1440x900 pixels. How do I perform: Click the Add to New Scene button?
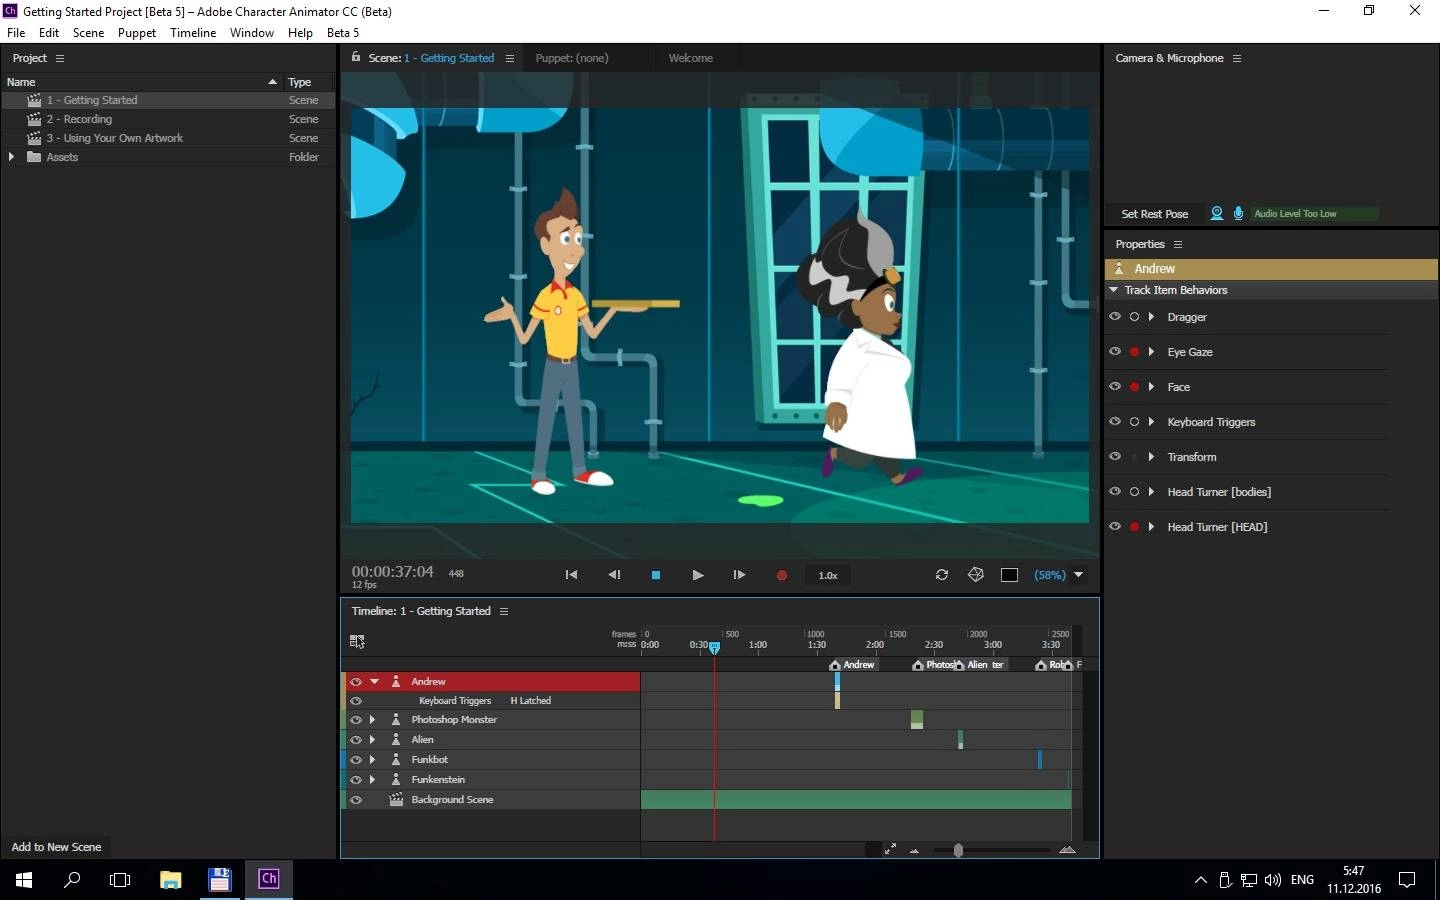click(56, 847)
